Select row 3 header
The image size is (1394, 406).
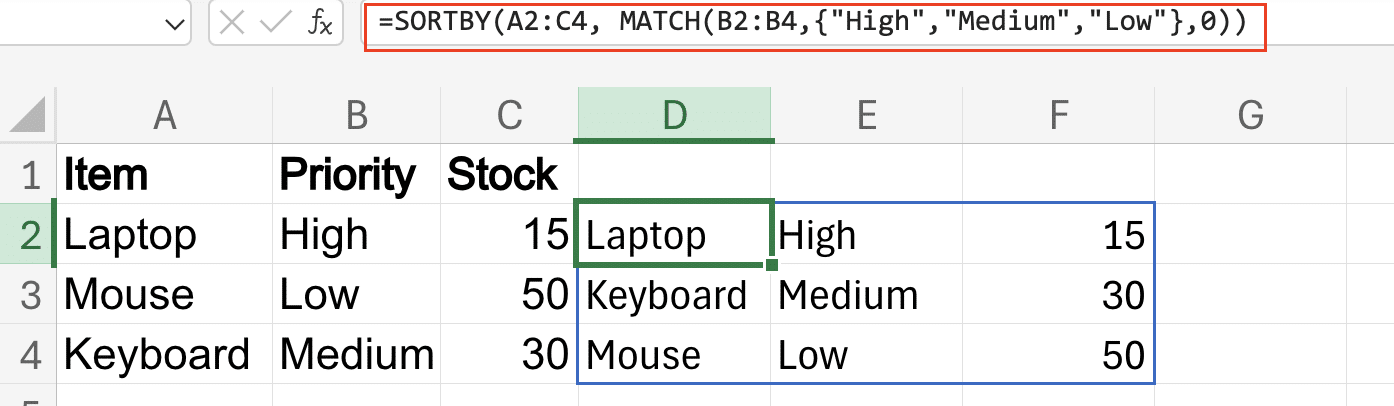[29, 294]
